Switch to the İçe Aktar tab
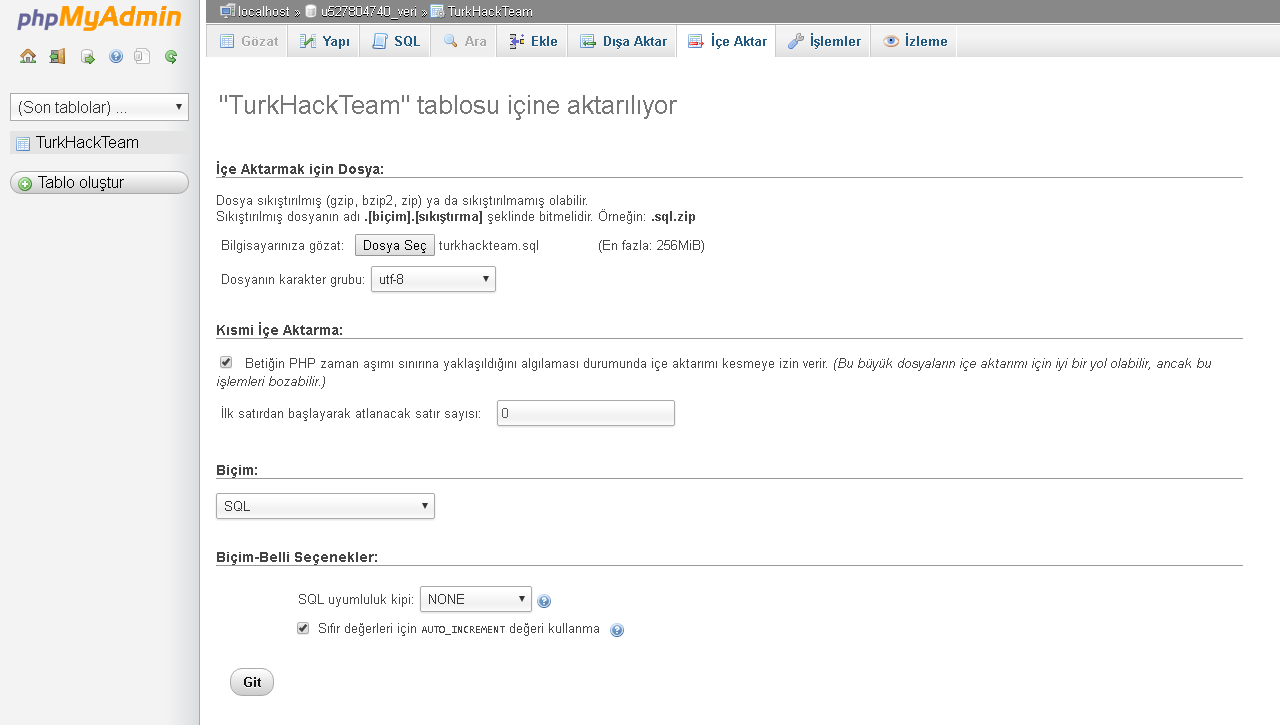The width and height of the screenshot is (1280, 725). [x=726, y=41]
